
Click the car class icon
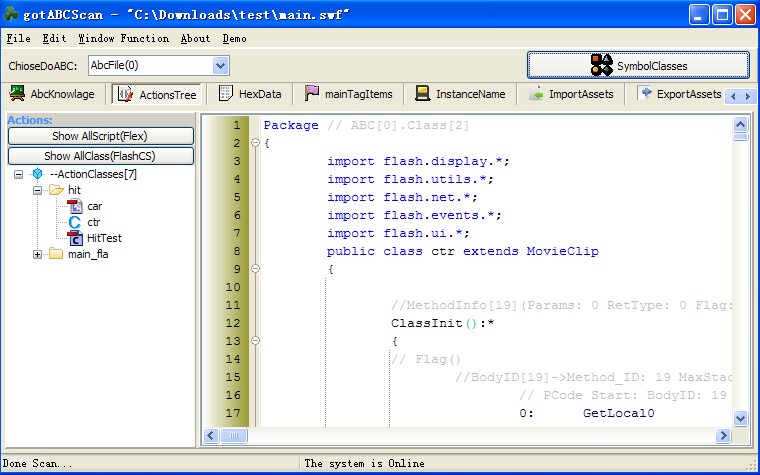click(x=75, y=206)
